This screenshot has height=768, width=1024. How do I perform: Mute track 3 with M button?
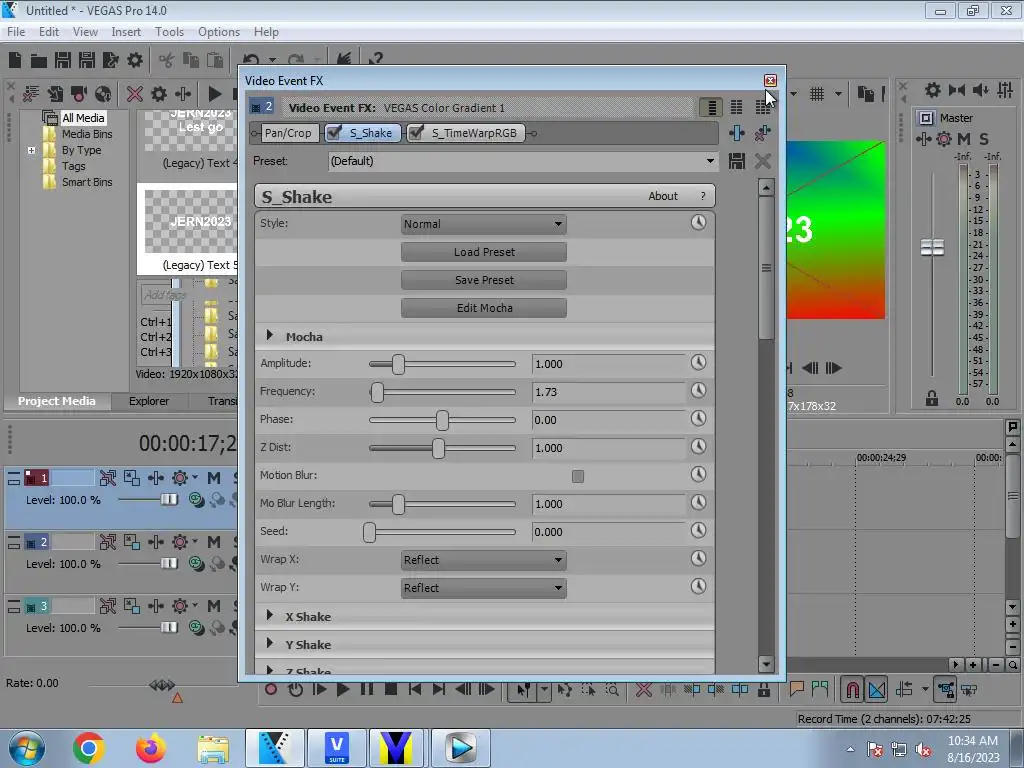214,606
